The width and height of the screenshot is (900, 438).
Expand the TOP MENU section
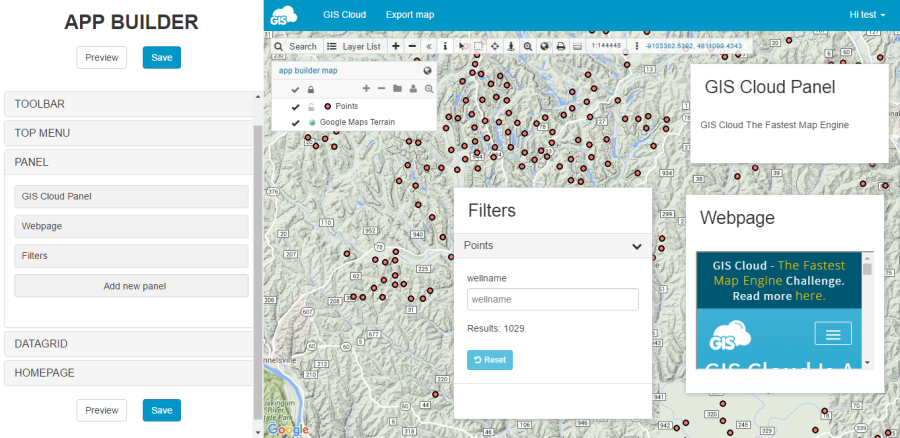[129, 133]
